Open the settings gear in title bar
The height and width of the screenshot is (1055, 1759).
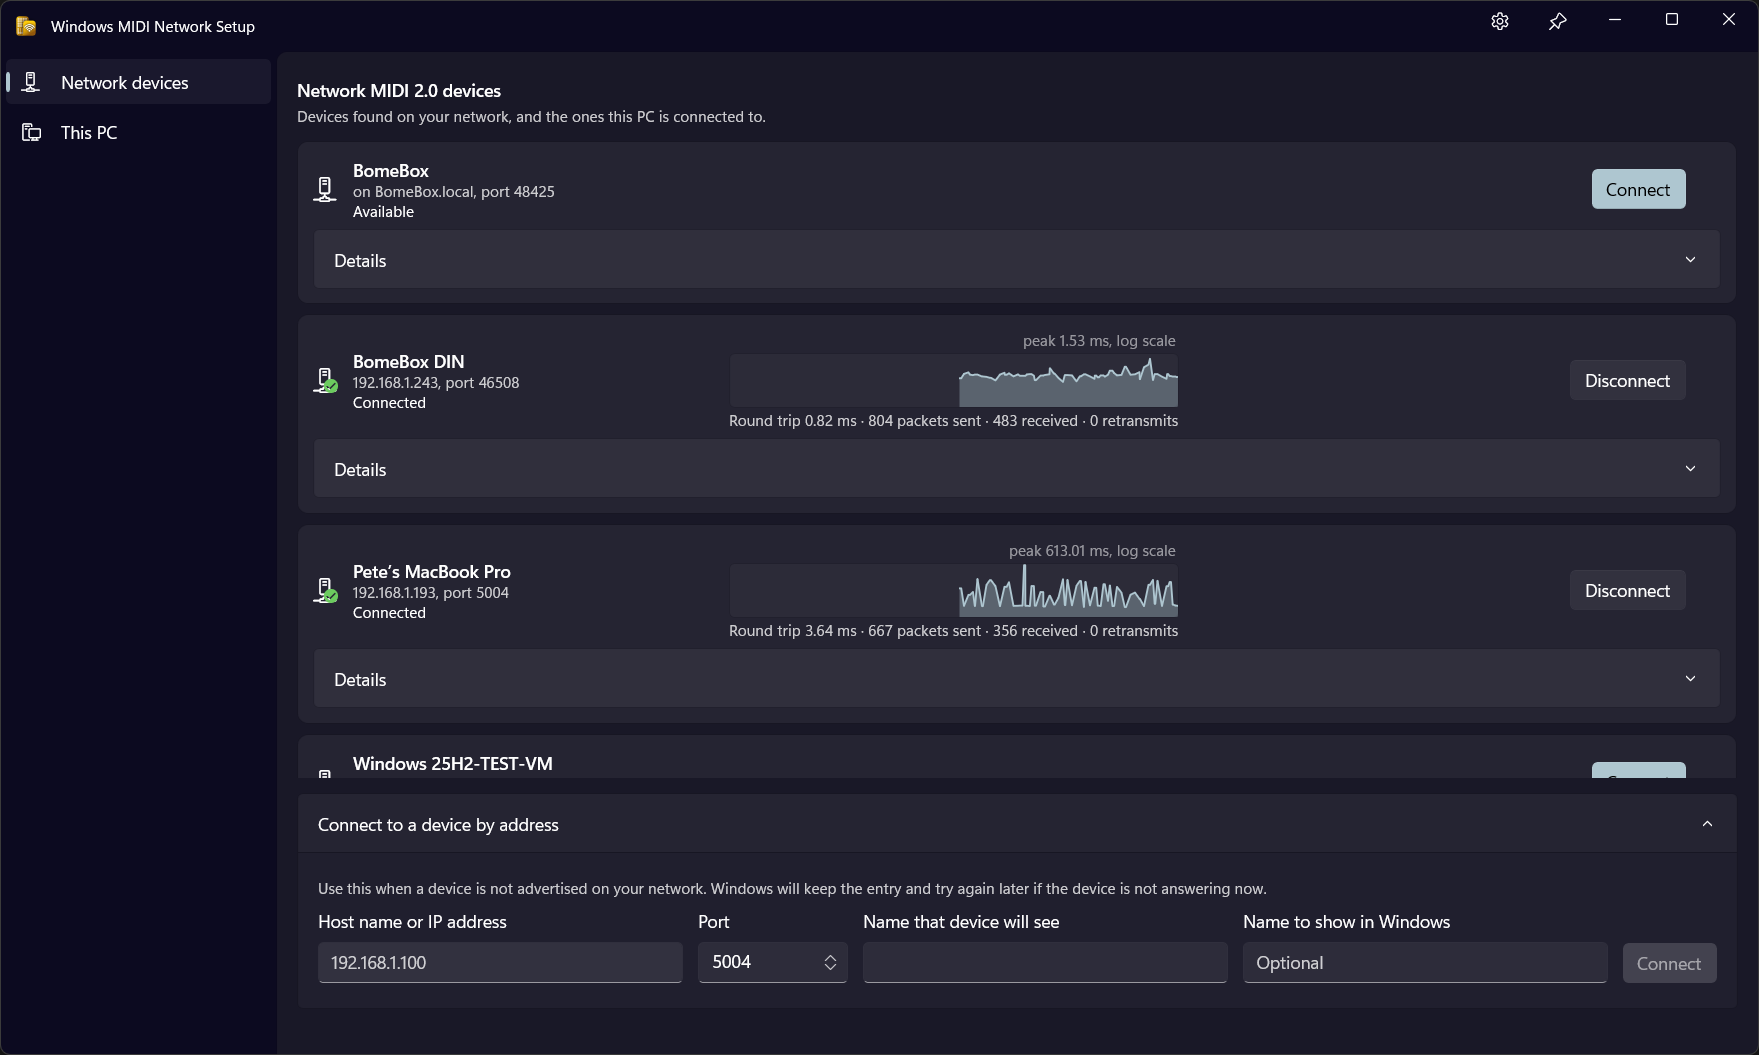coord(1499,21)
